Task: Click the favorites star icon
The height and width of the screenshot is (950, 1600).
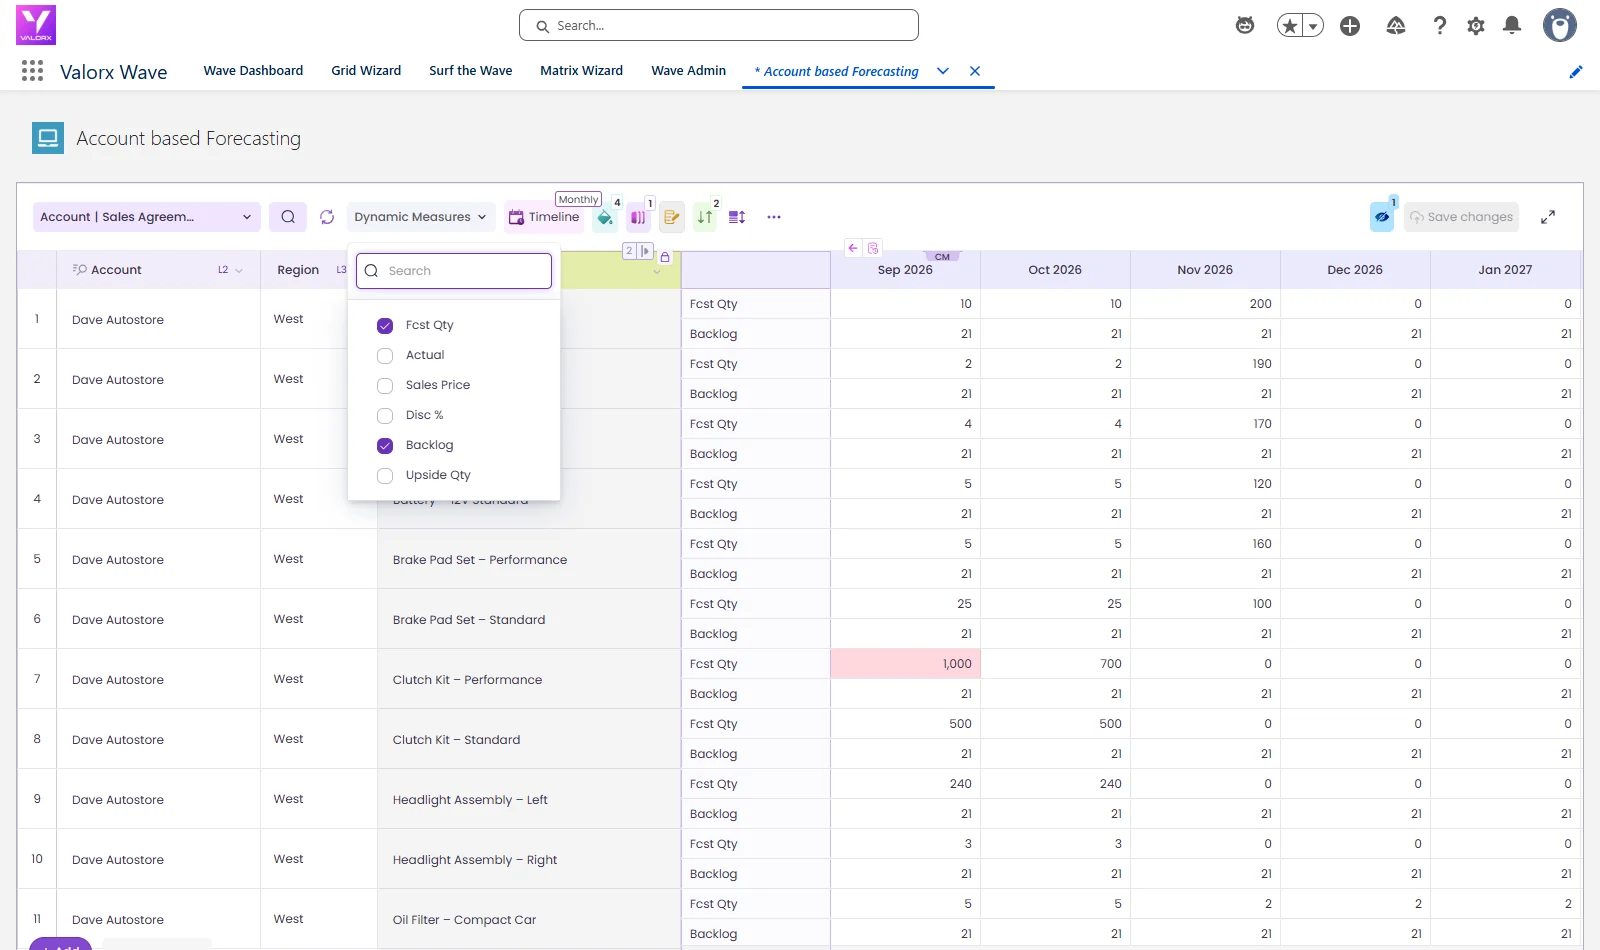Action: tap(1290, 26)
